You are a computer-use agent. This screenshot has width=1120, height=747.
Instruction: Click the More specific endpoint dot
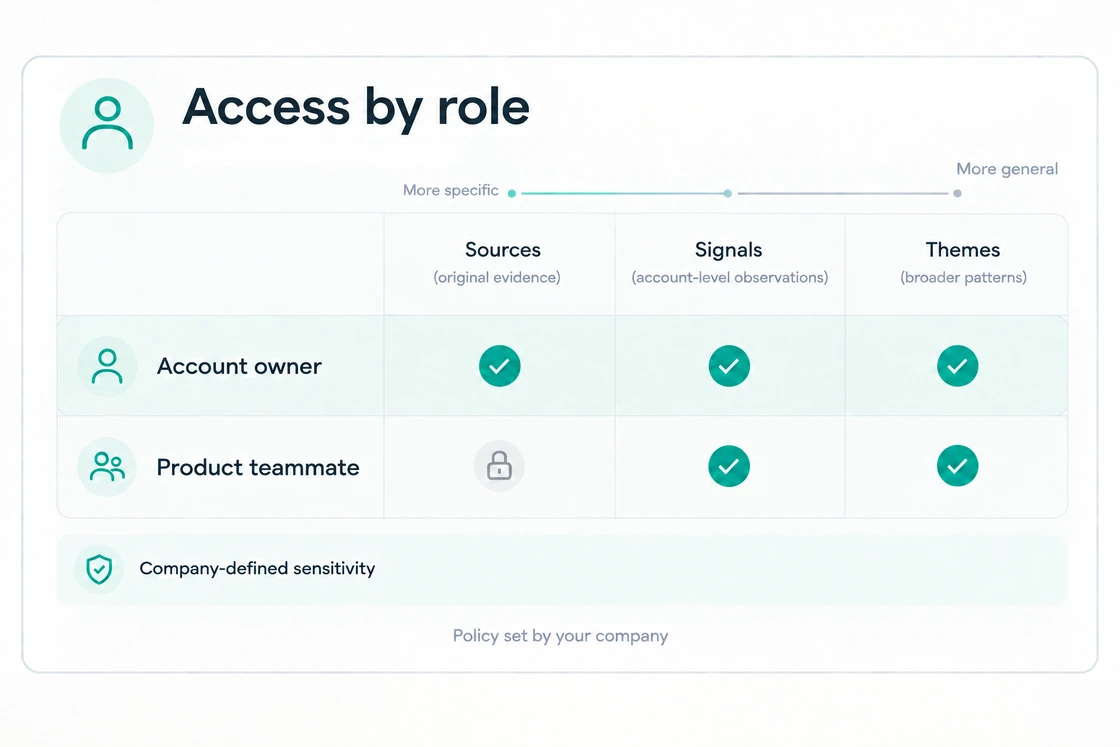tap(511, 194)
